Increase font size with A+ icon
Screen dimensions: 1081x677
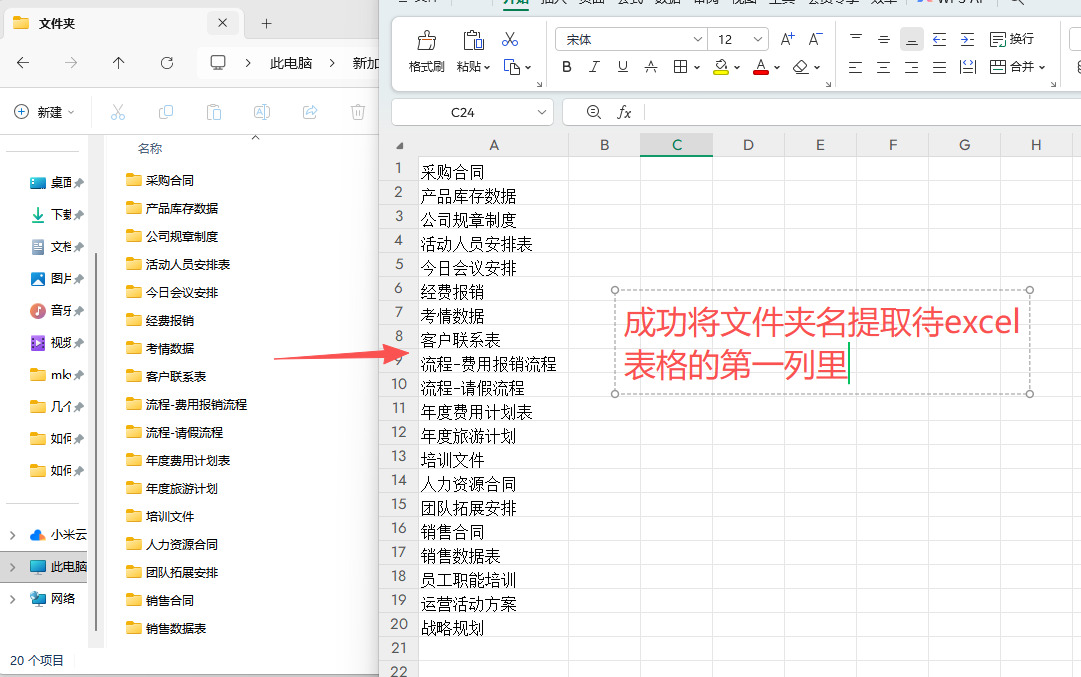[x=787, y=39]
